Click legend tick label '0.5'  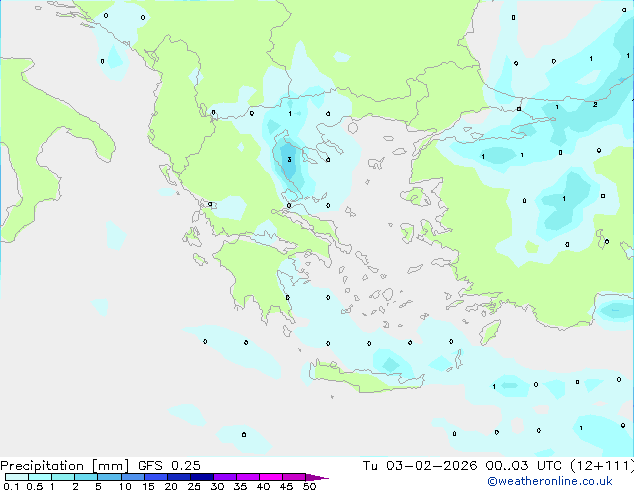point(34,486)
